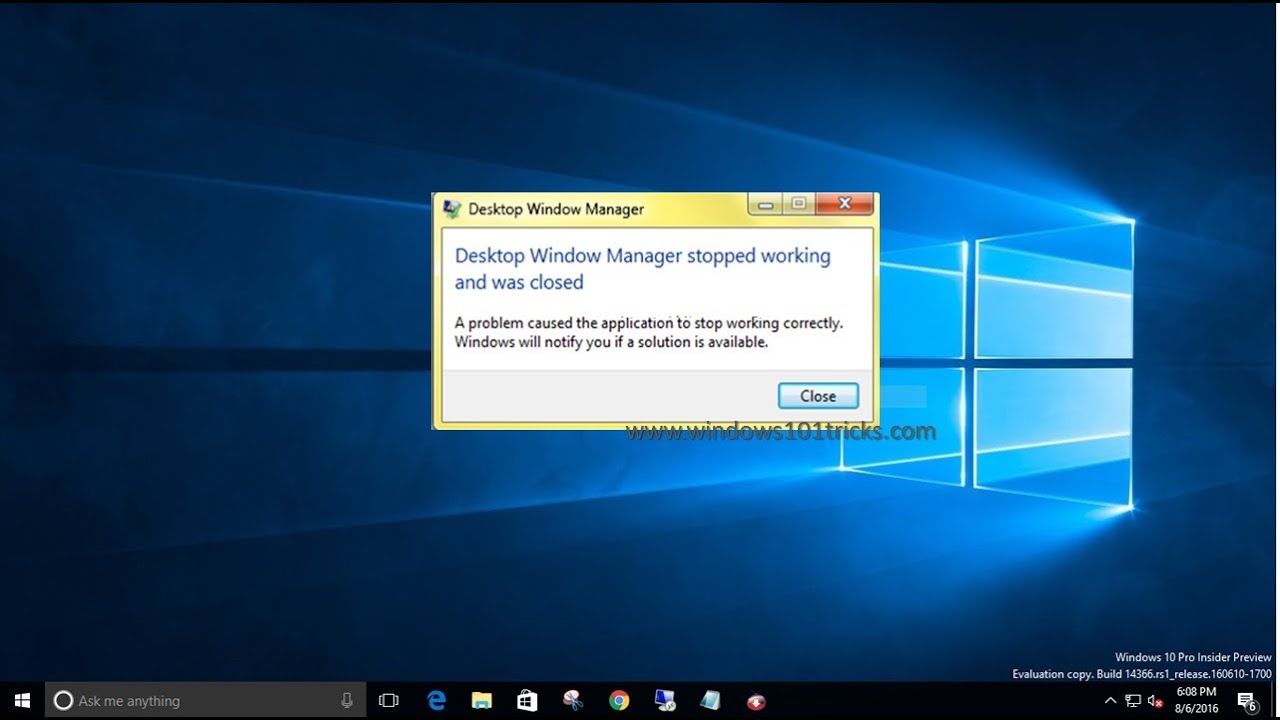Maximize the Desktop Window Manager dialog
The image size is (1280, 720).
click(x=798, y=204)
